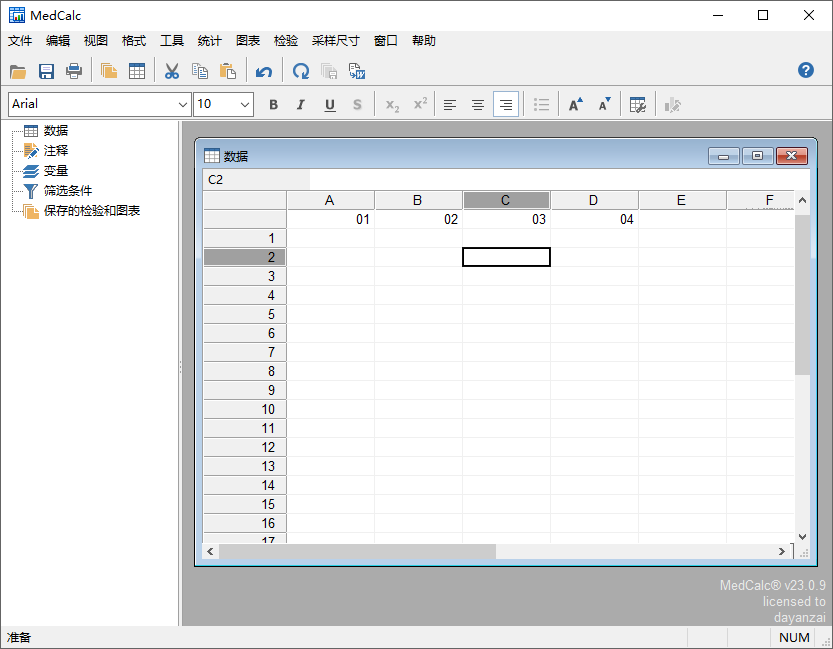
Task: Copy the selection to clipboard
Action: pyautogui.click(x=199, y=71)
